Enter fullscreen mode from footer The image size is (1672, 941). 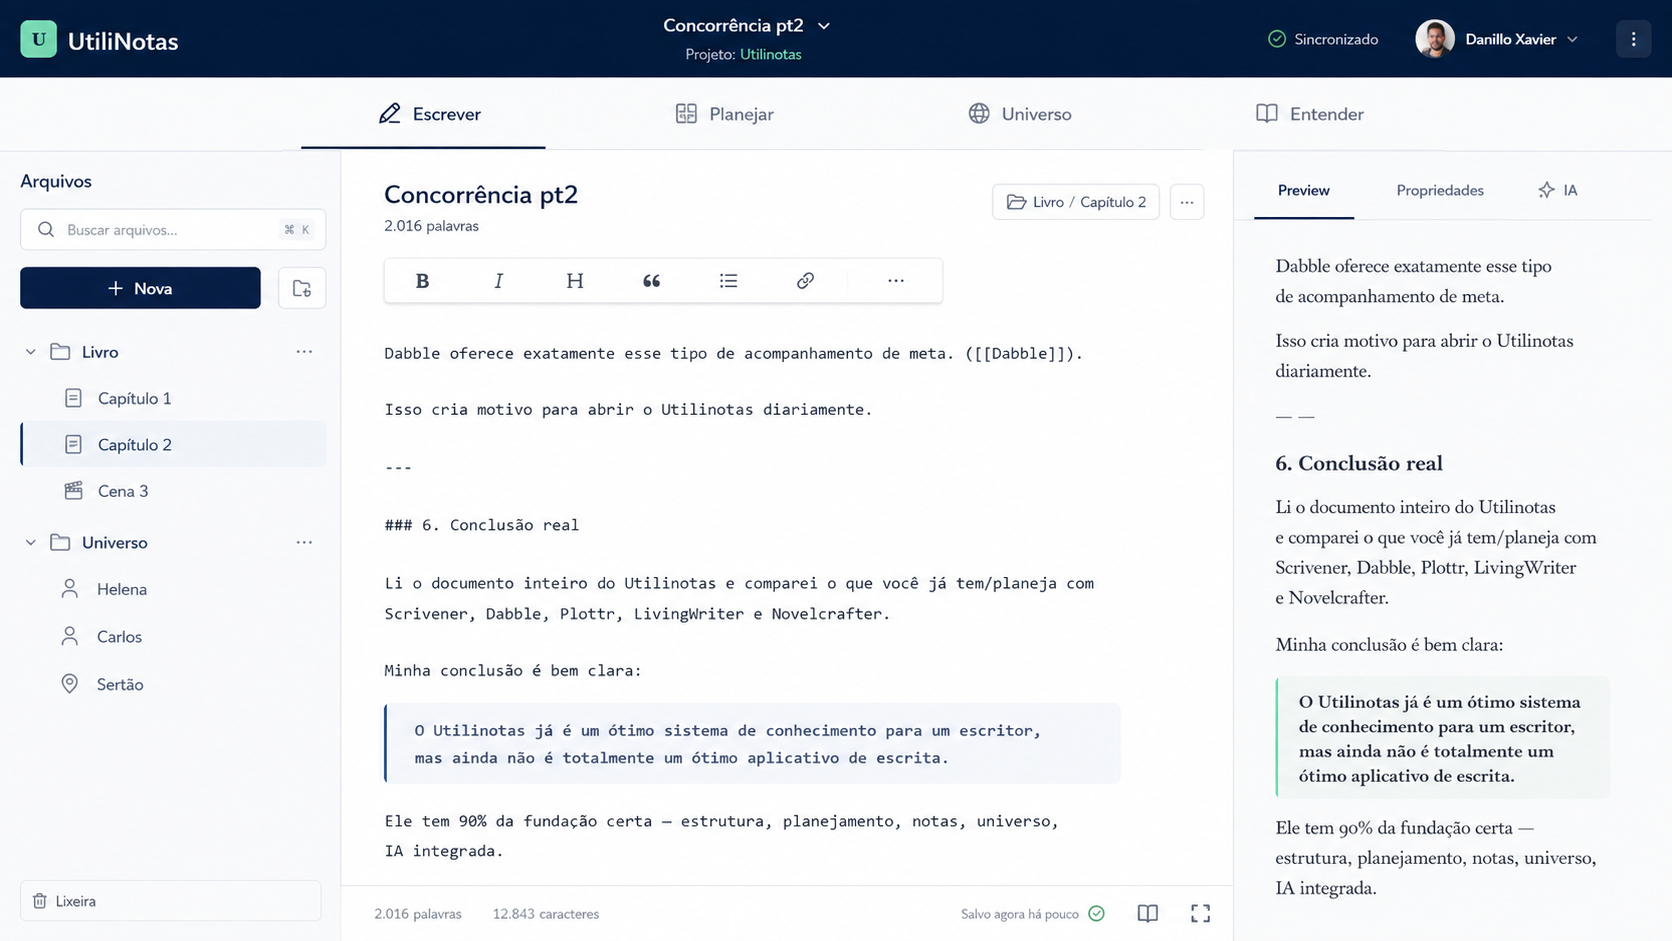[x=1200, y=913]
